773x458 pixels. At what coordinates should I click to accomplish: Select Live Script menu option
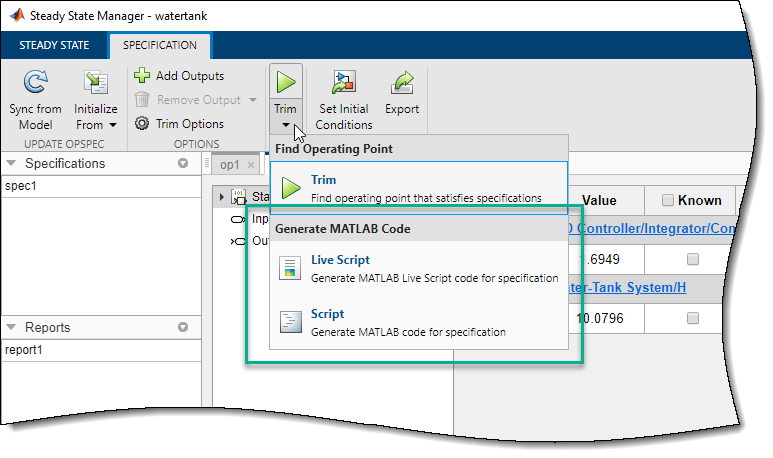340,261
